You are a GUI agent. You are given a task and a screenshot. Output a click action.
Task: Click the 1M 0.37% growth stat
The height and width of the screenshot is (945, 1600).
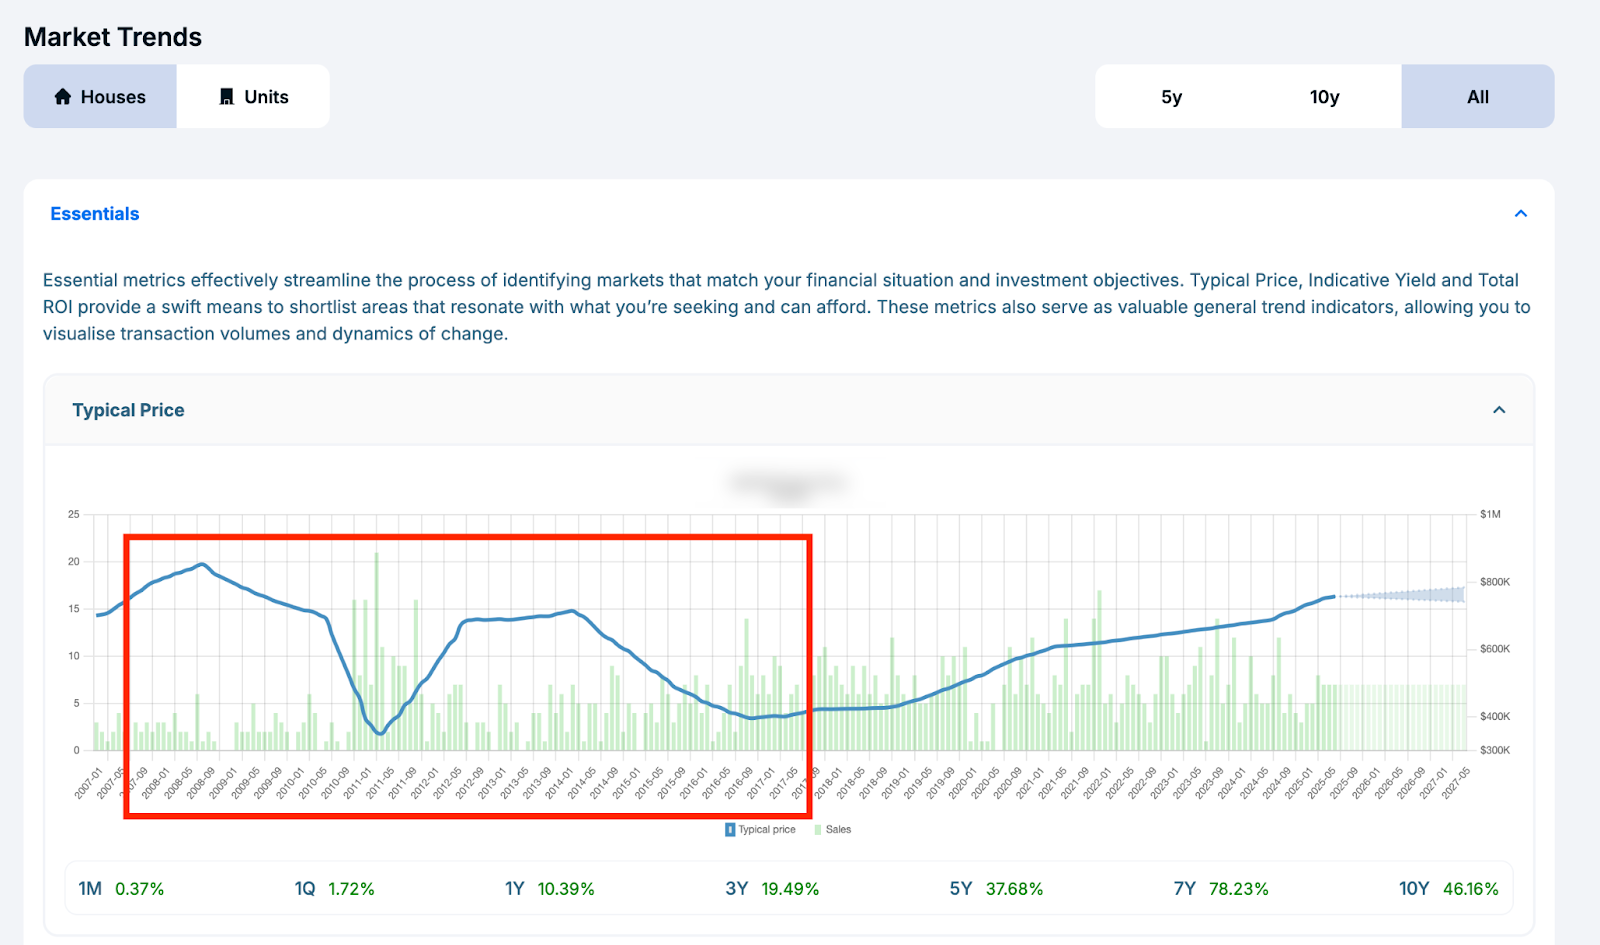[121, 889]
